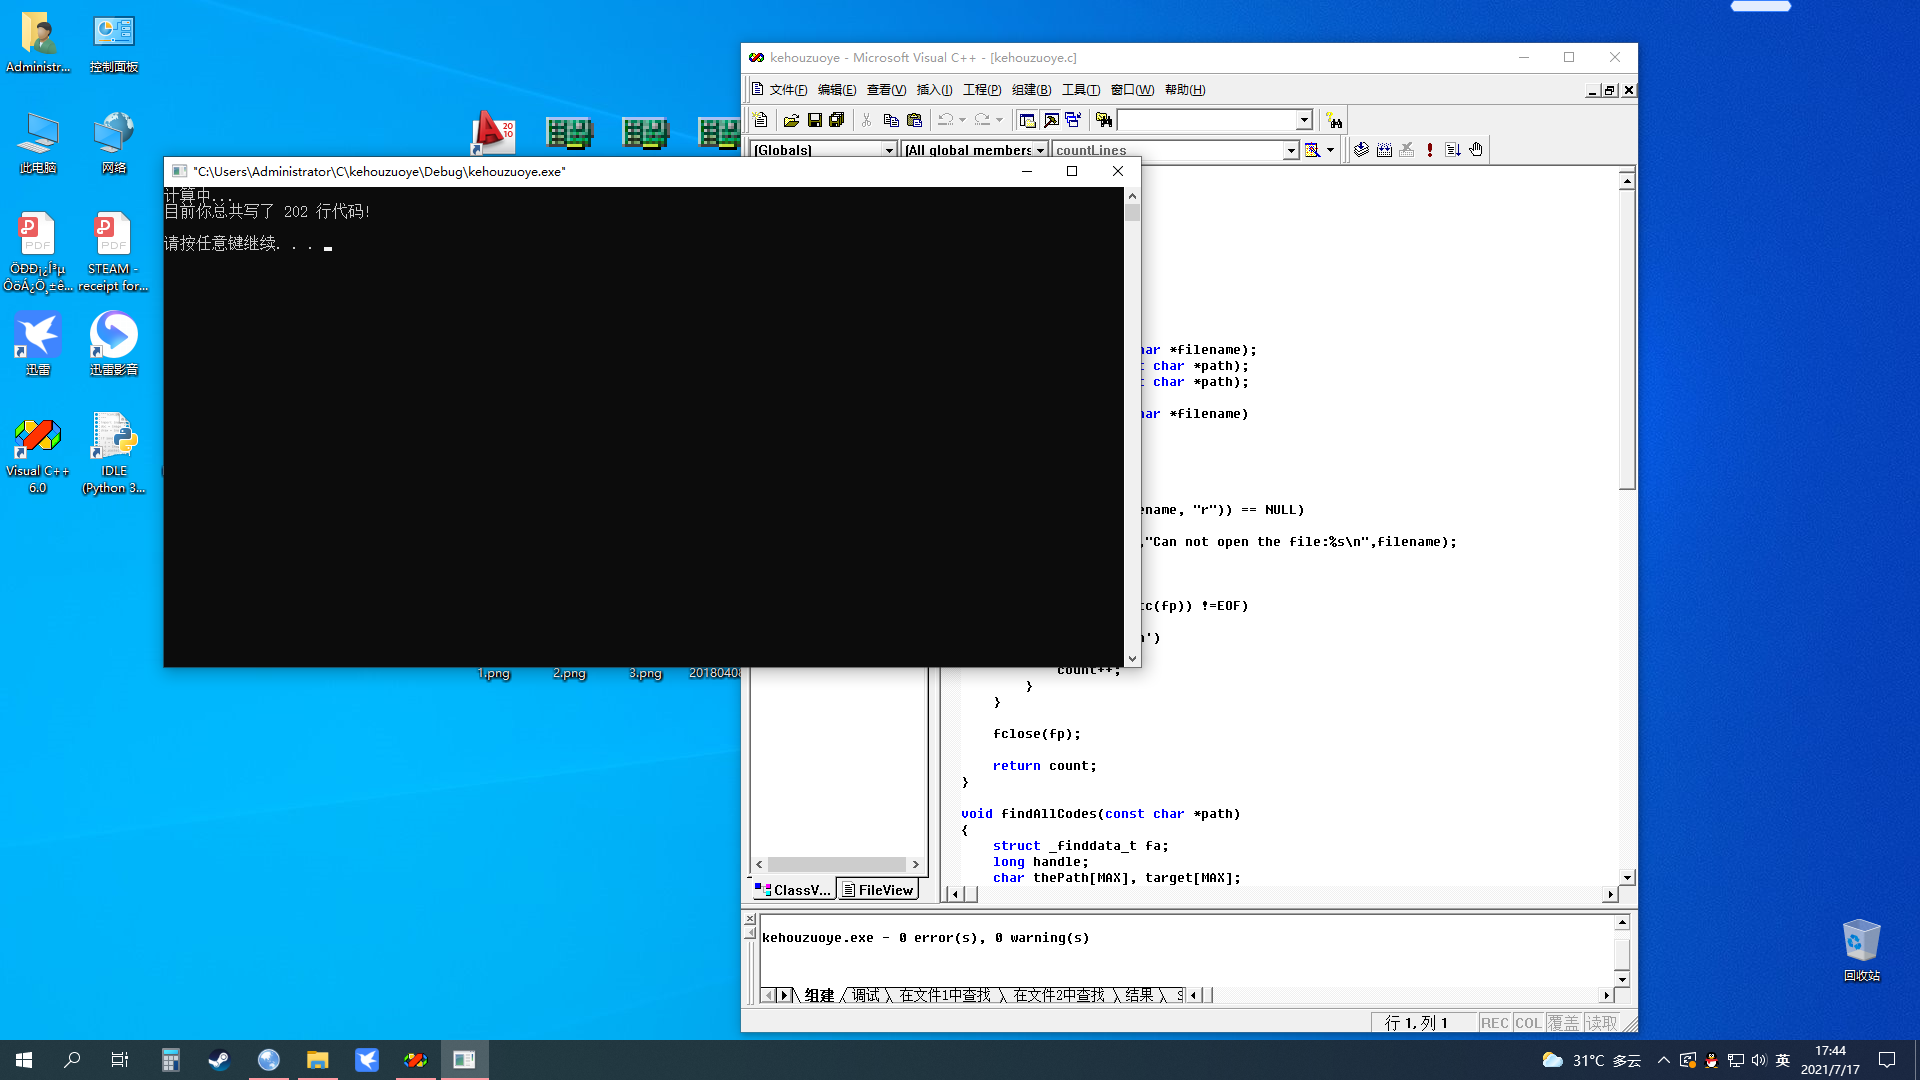Insert a breakpoint with the hand icon
Viewport: 1920px width, 1080px height.
click(x=1476, y=150)
